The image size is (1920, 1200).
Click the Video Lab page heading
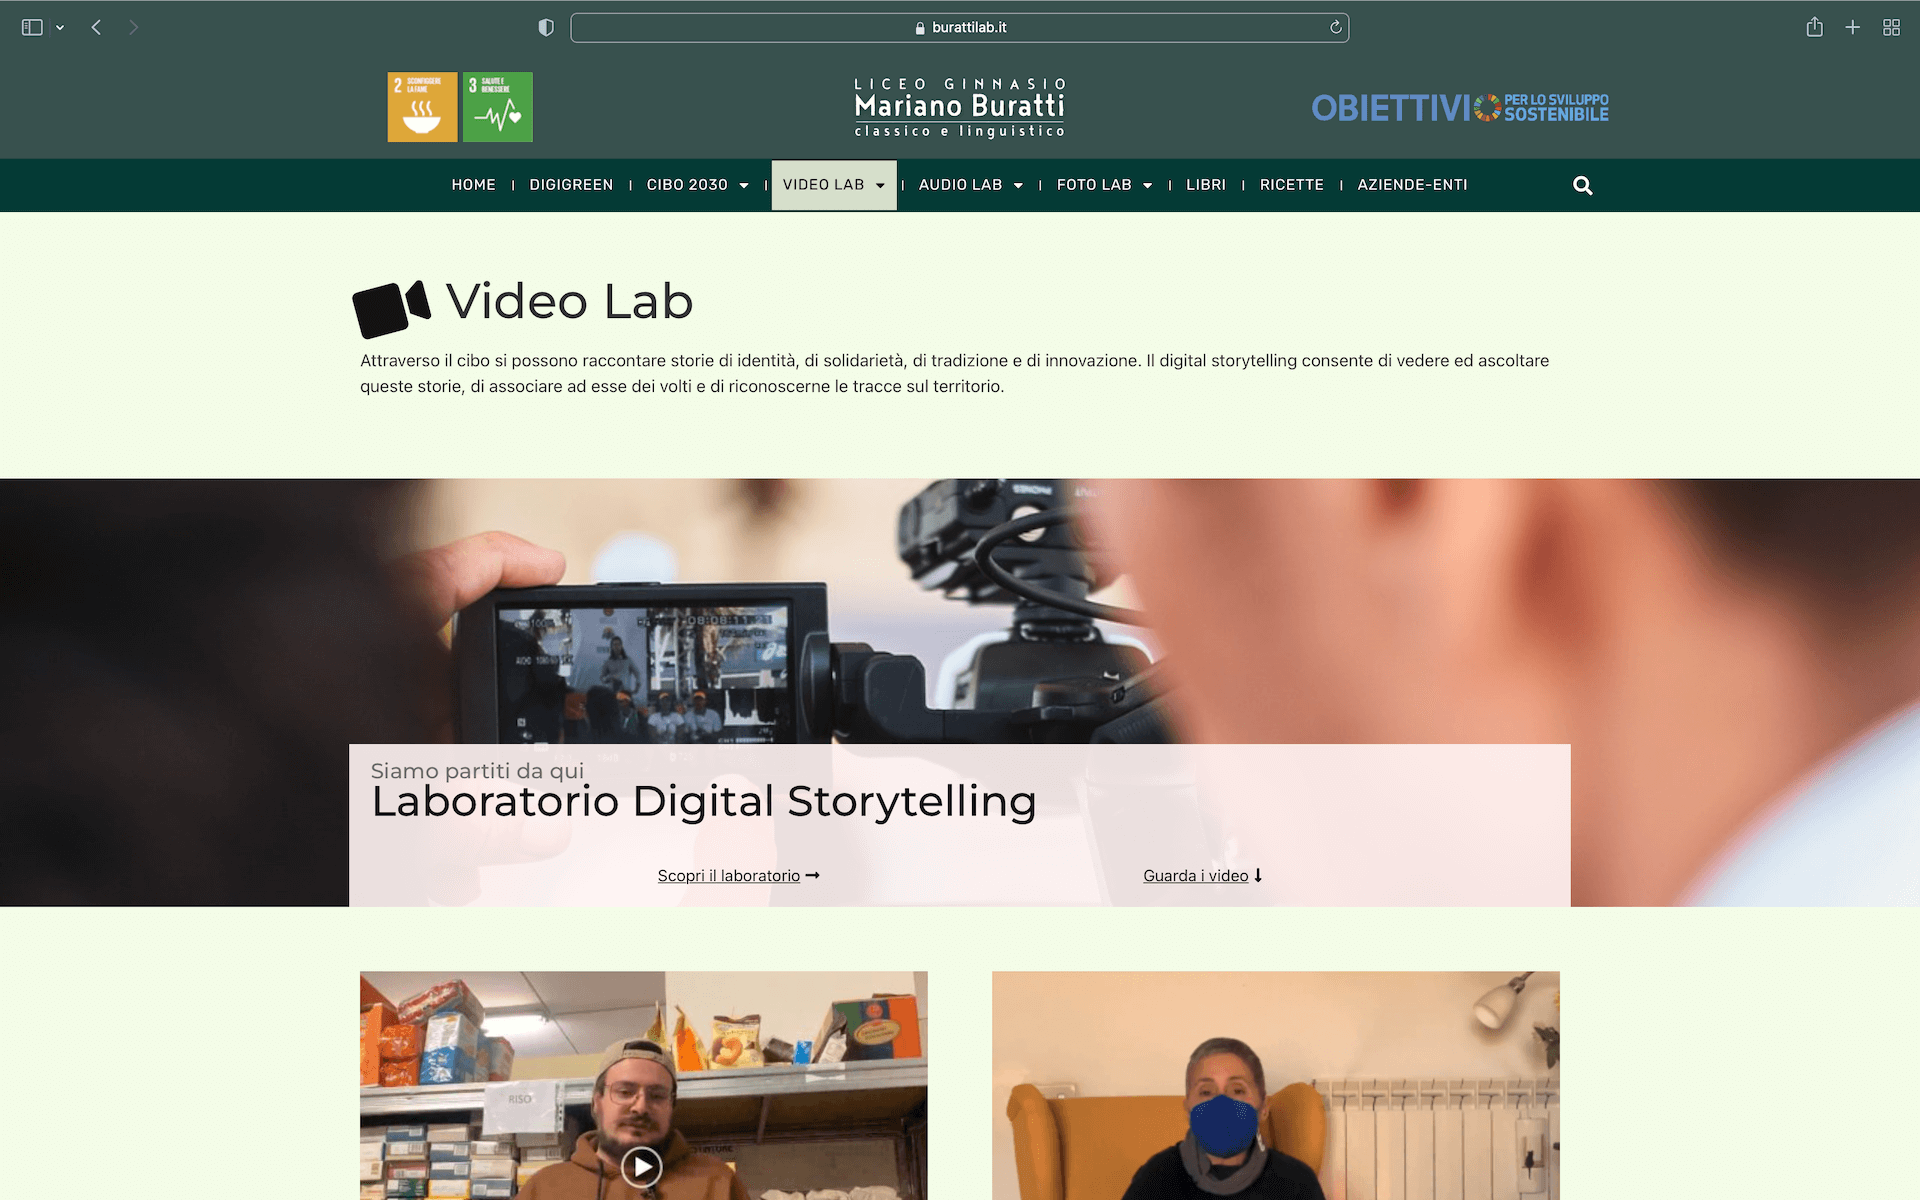[569, 301]
